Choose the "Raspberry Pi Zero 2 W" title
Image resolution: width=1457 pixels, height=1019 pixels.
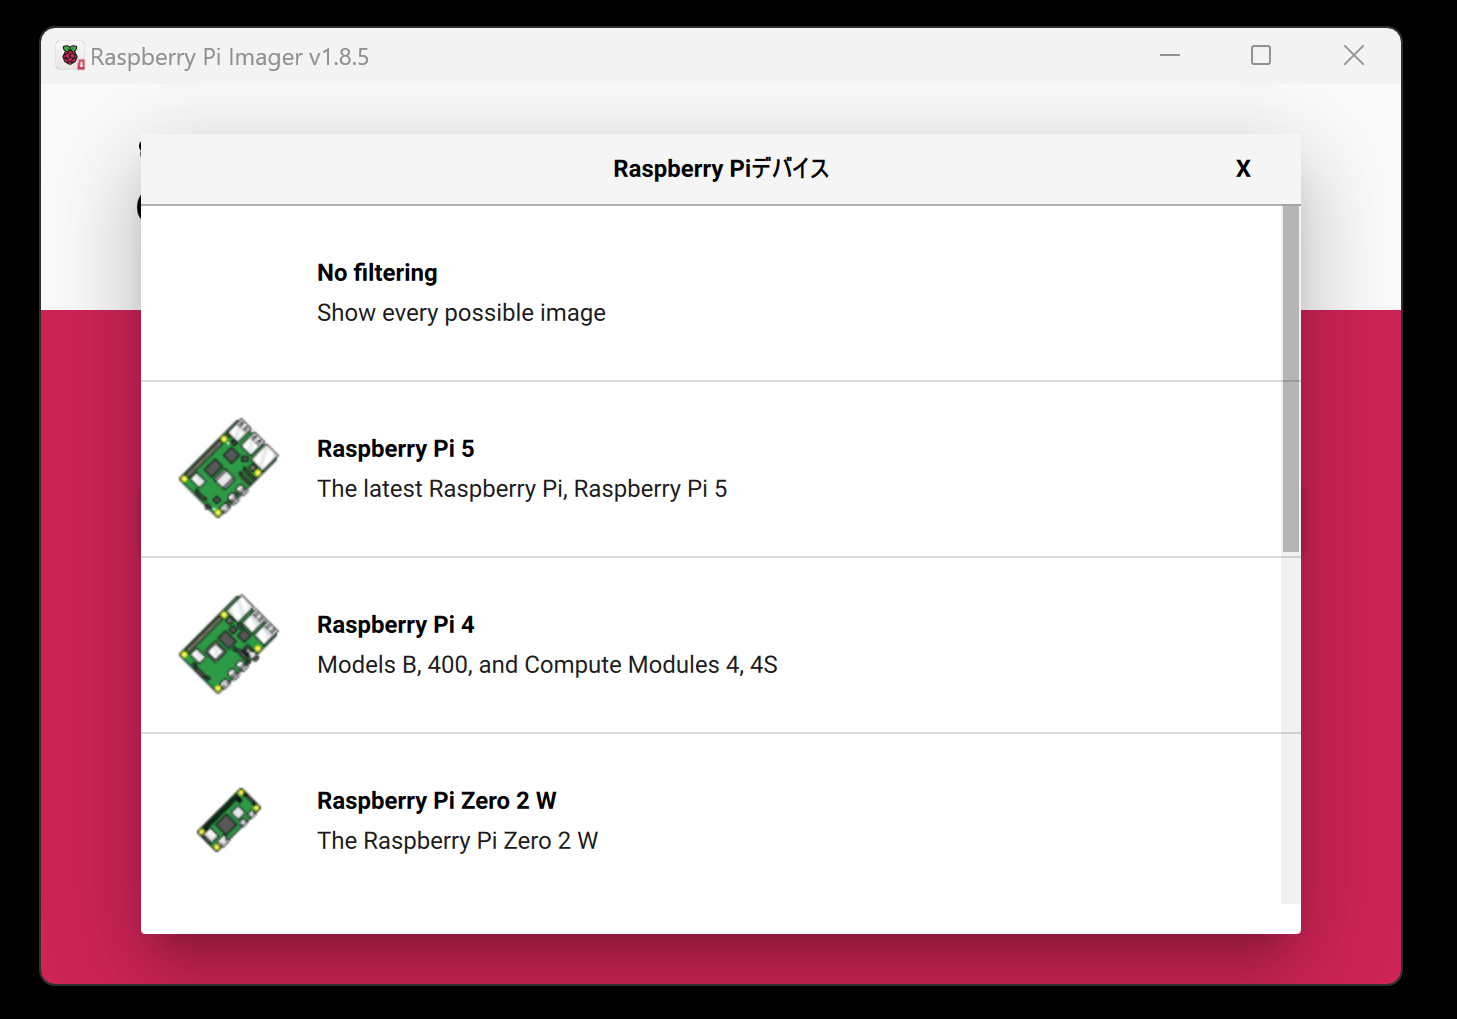coord(436,801)
